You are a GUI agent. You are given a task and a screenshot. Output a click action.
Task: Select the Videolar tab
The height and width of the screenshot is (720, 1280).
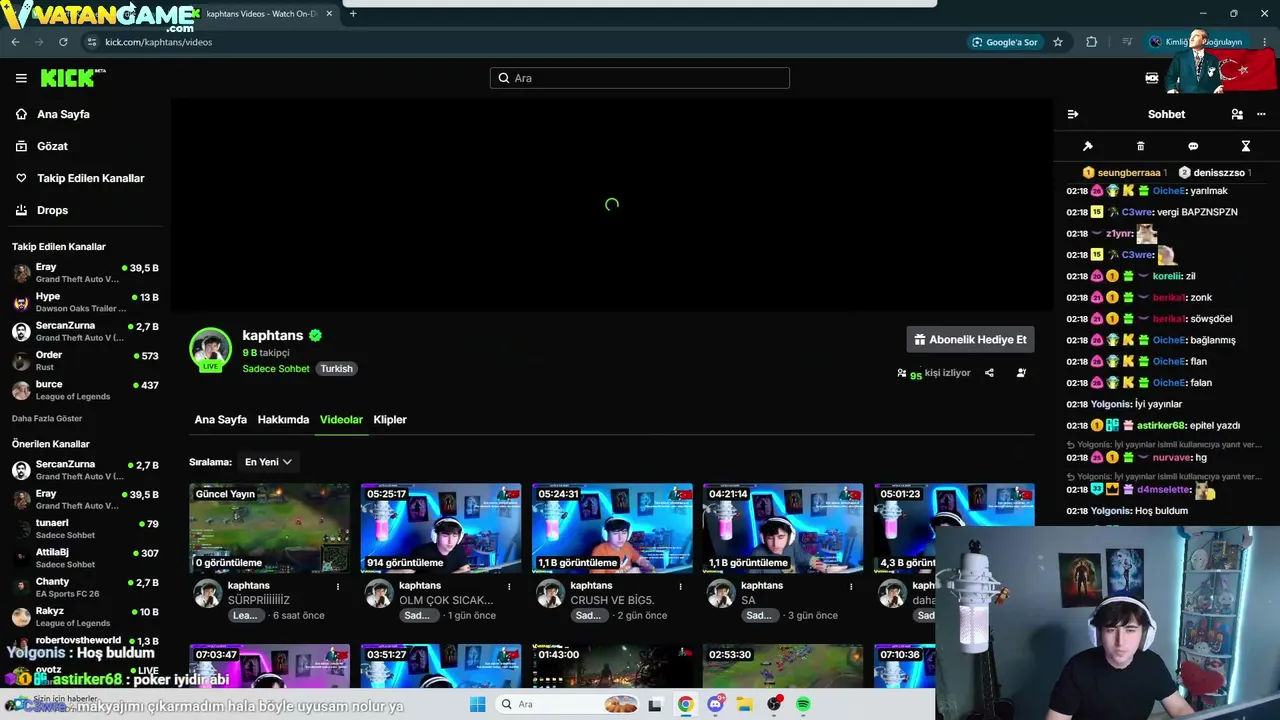[x=341, y=420]
